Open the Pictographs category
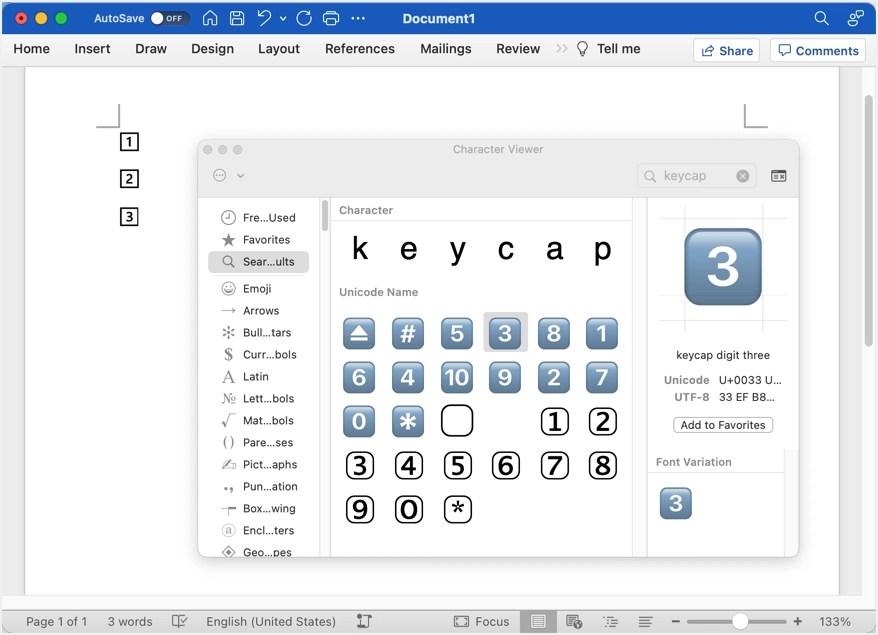 pos(258,464)
